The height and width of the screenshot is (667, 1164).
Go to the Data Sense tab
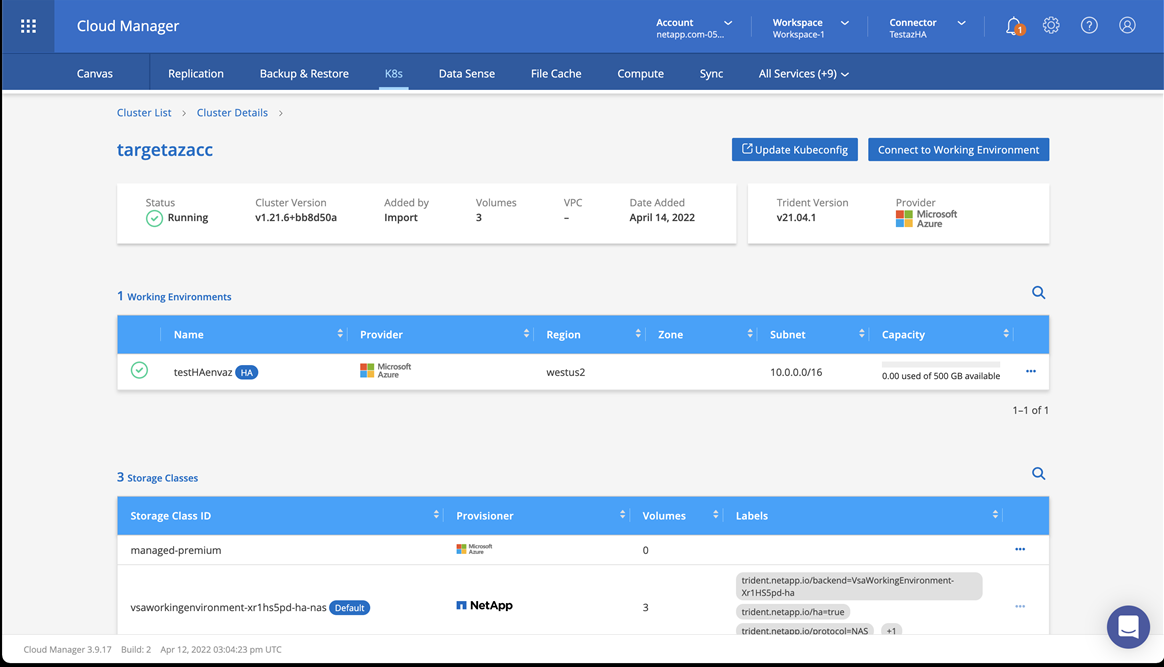click(x=466, y=74)
